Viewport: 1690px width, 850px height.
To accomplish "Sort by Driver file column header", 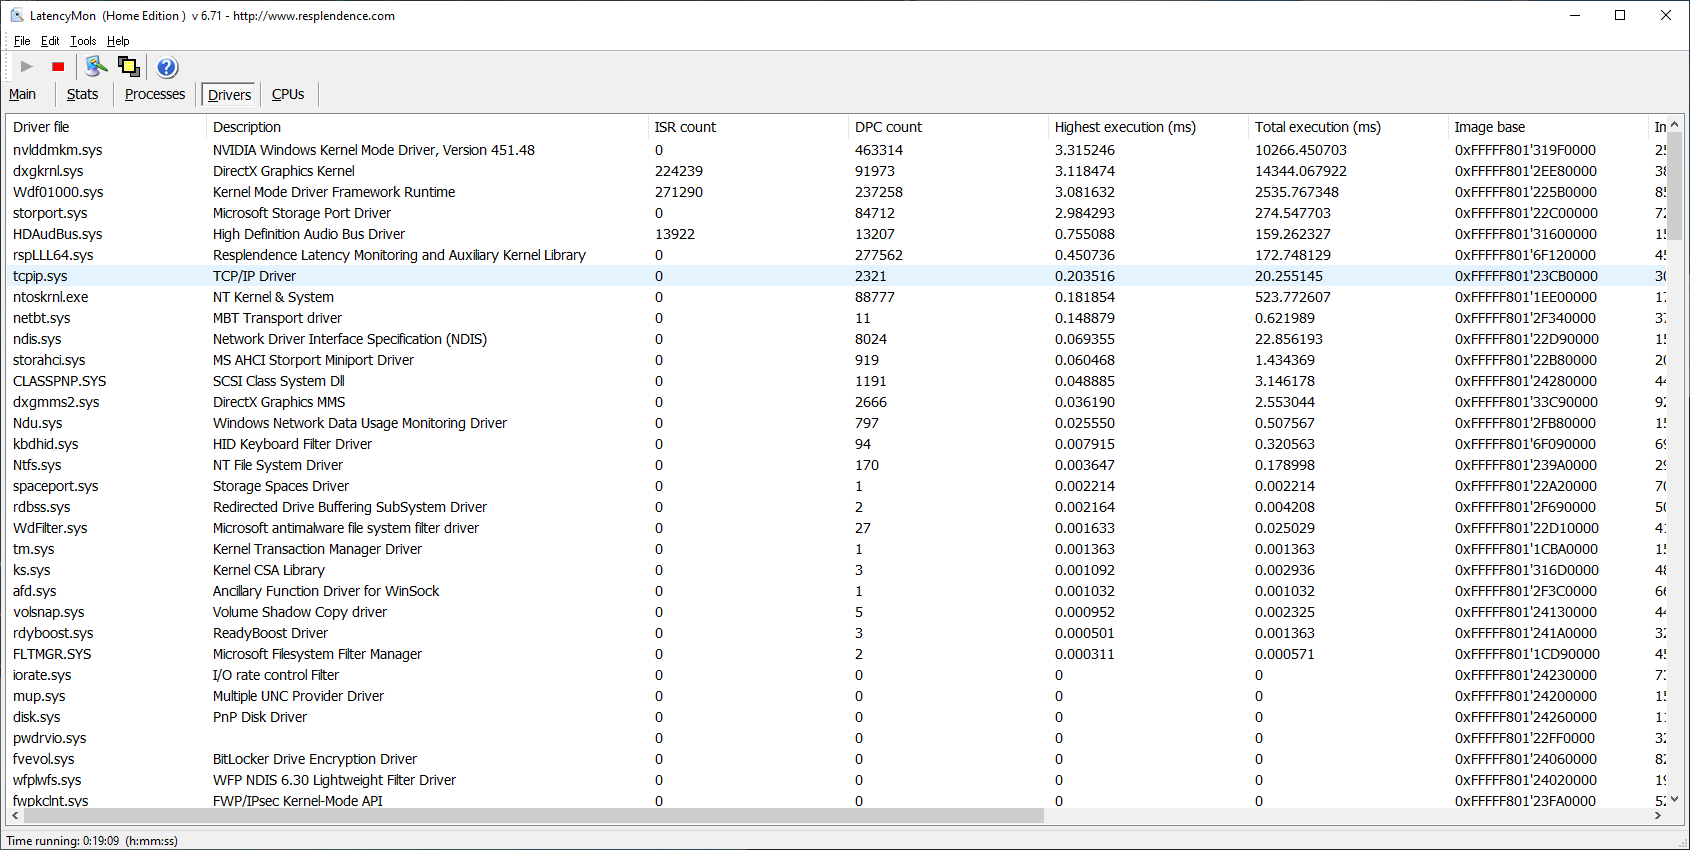I will pyautogui.click(x=106, y=127).
